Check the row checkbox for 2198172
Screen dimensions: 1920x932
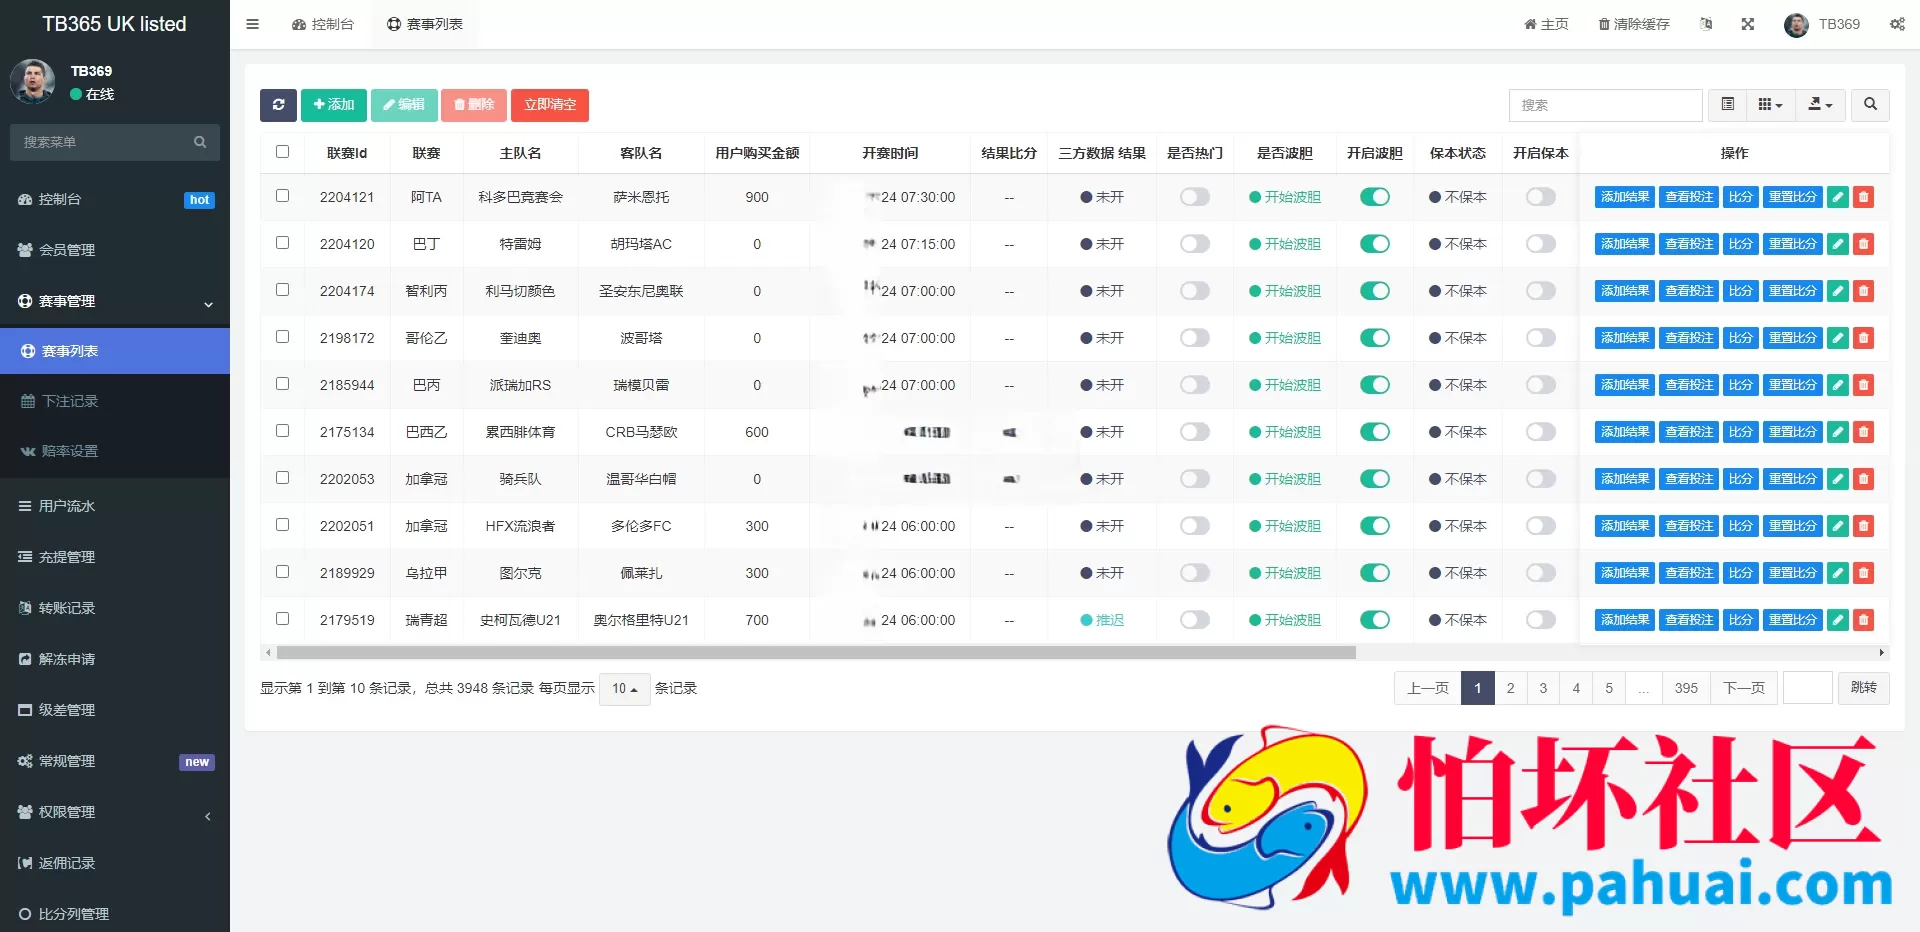[x=282, y=337]
